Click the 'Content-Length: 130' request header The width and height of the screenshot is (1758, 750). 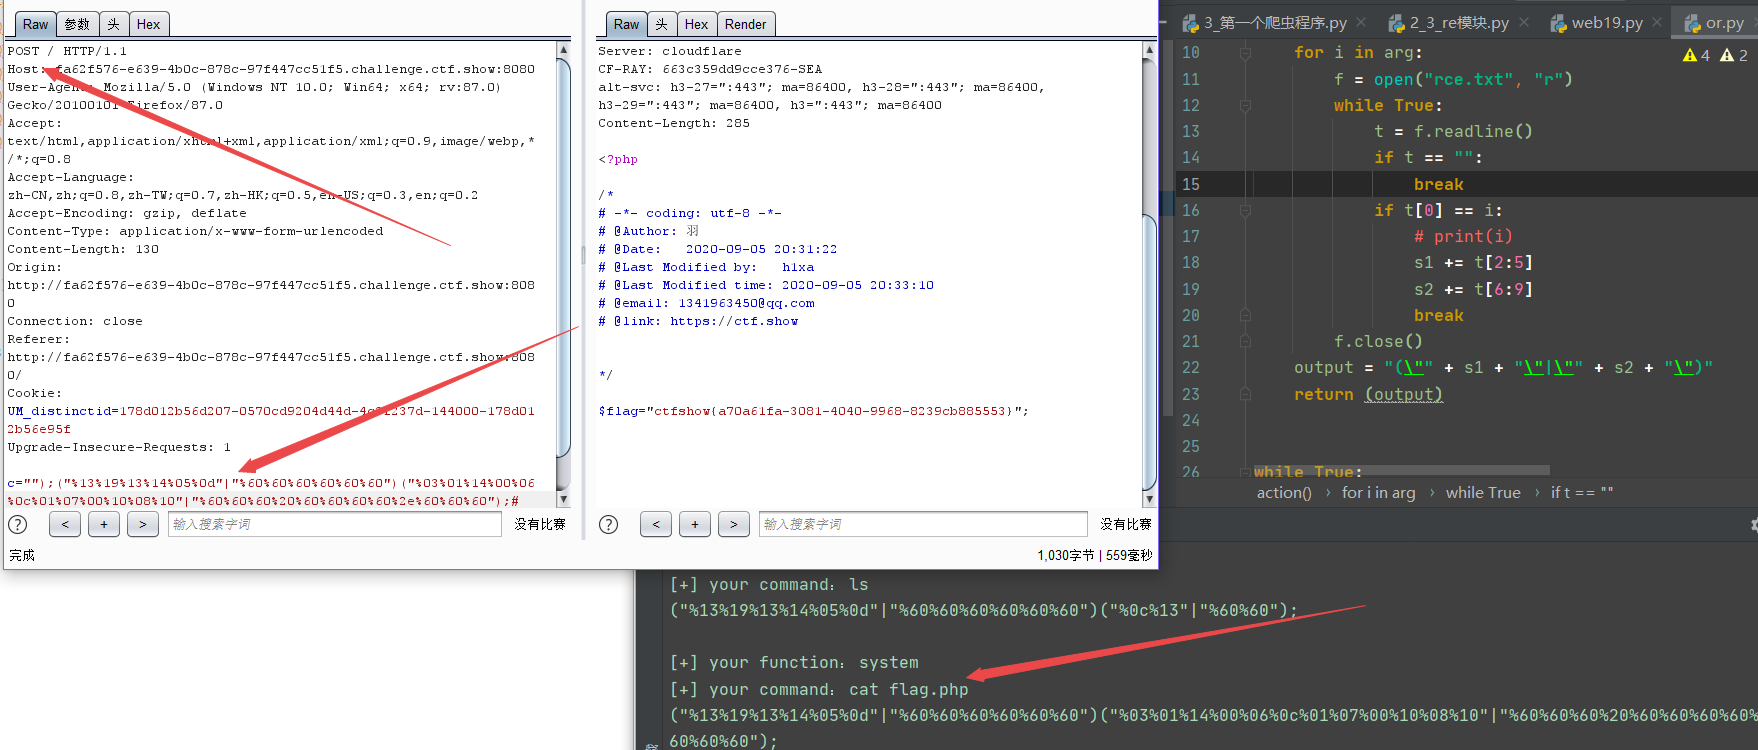(83, 249)
